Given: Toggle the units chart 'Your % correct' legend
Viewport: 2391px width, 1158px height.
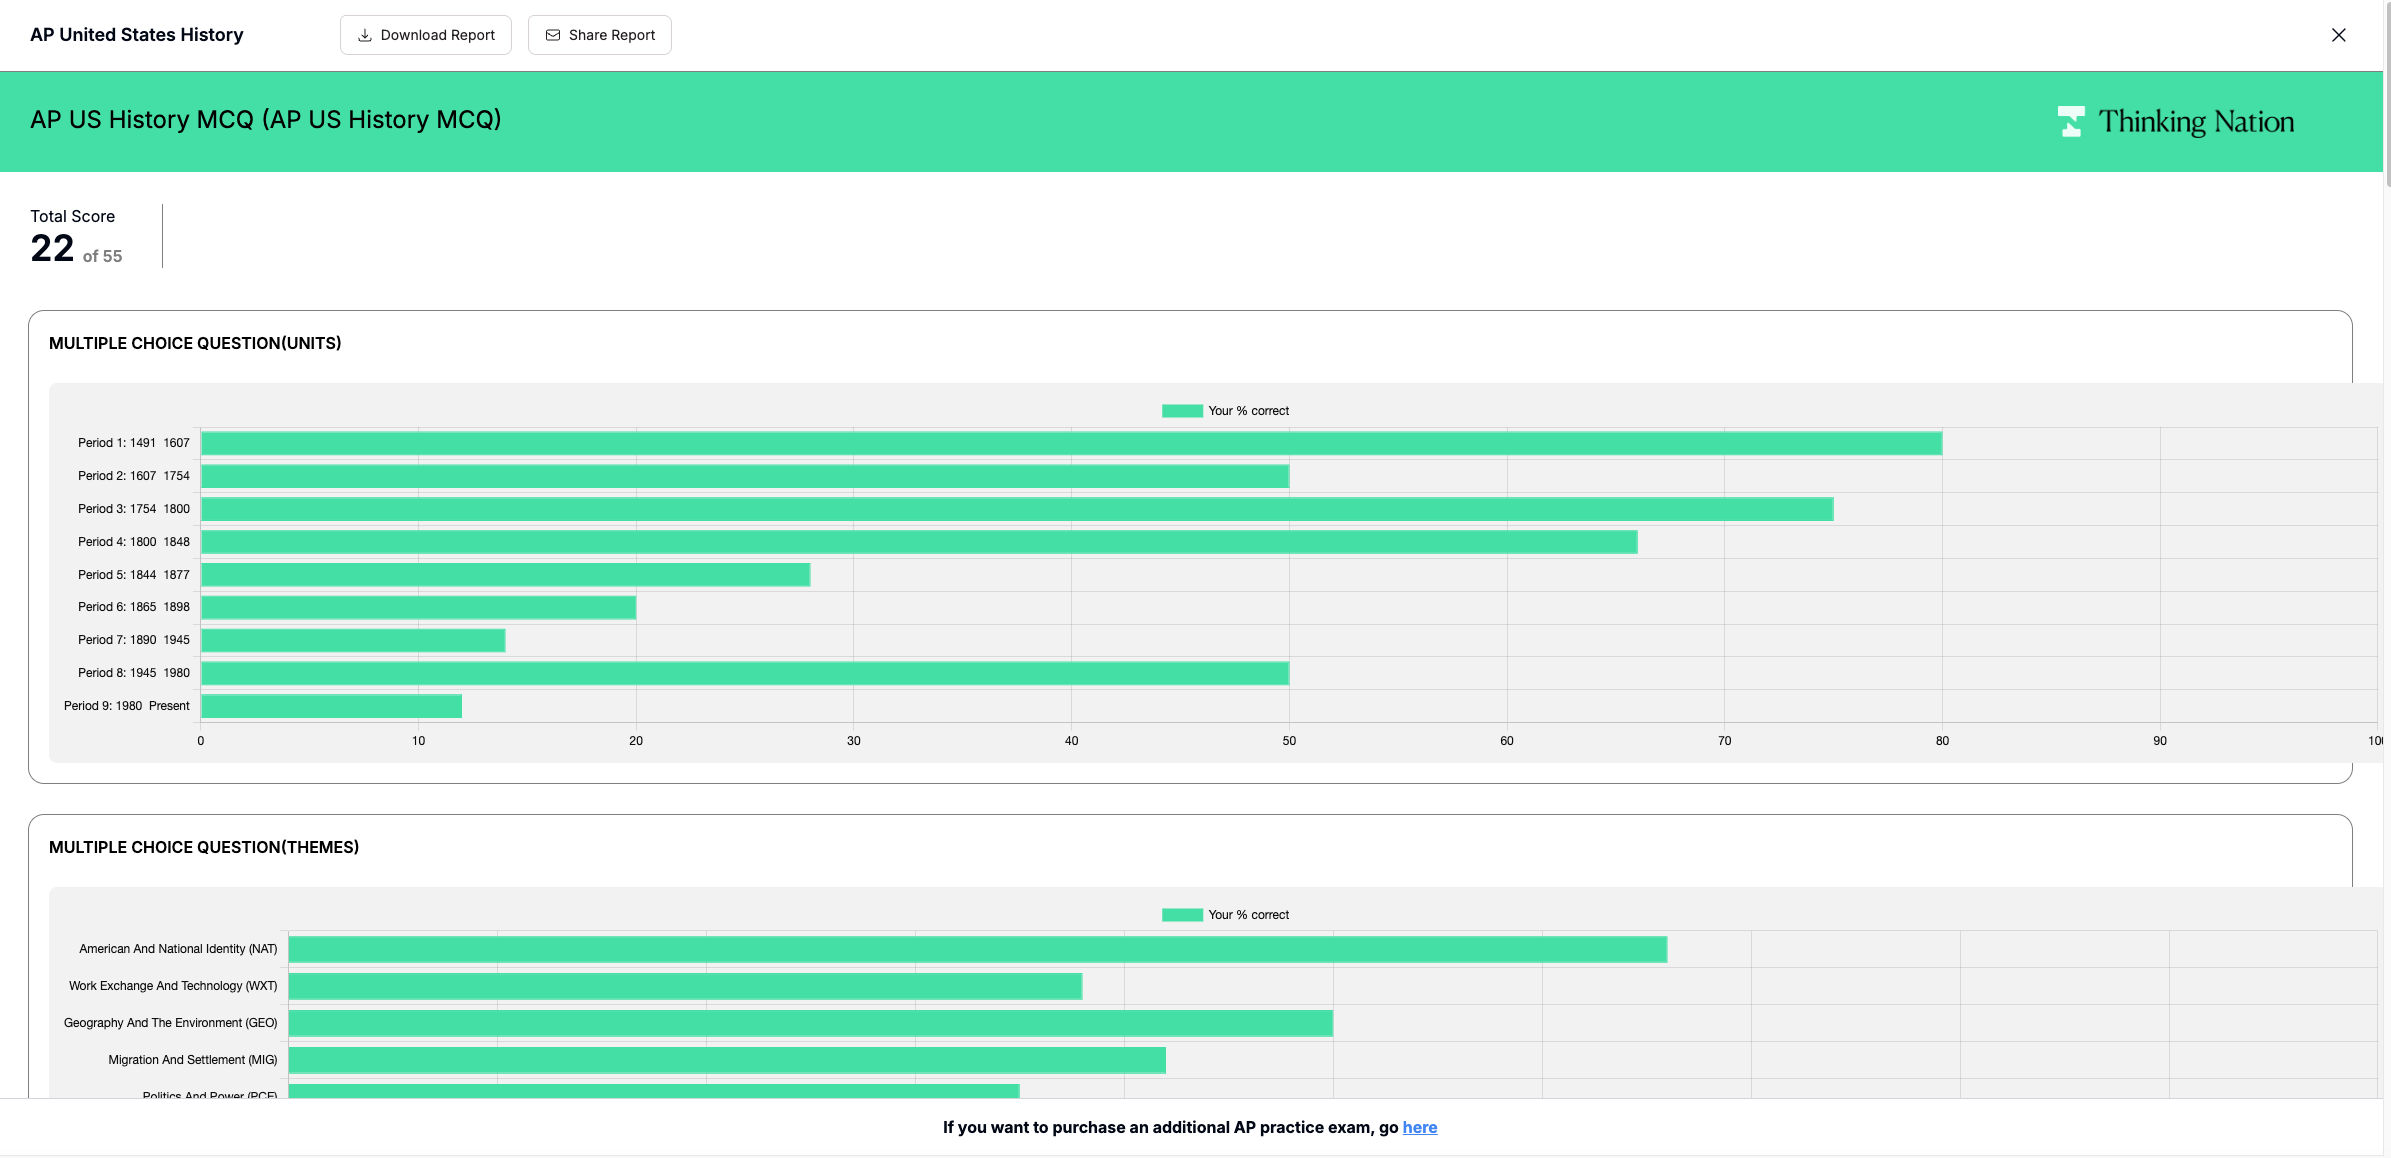Looking at the screenshot, I should [x=1248, y=411].
